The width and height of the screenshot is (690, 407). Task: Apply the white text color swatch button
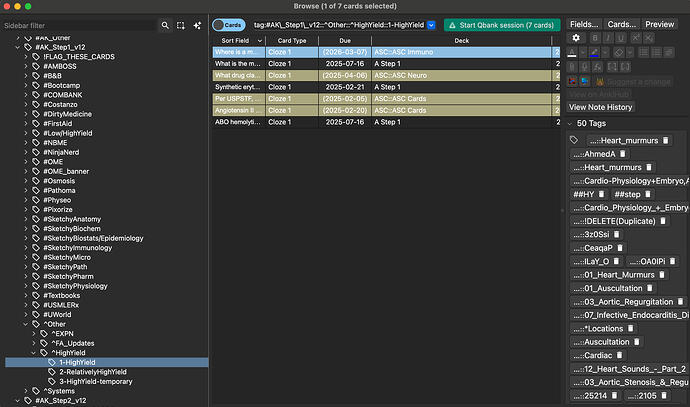point(572,52)
